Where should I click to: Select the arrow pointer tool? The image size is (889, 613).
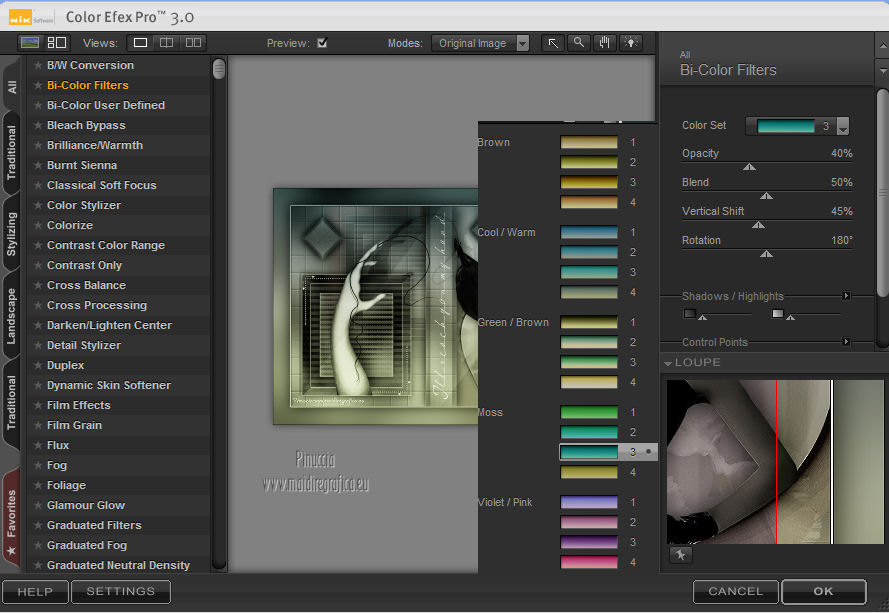tap(553, 43)
